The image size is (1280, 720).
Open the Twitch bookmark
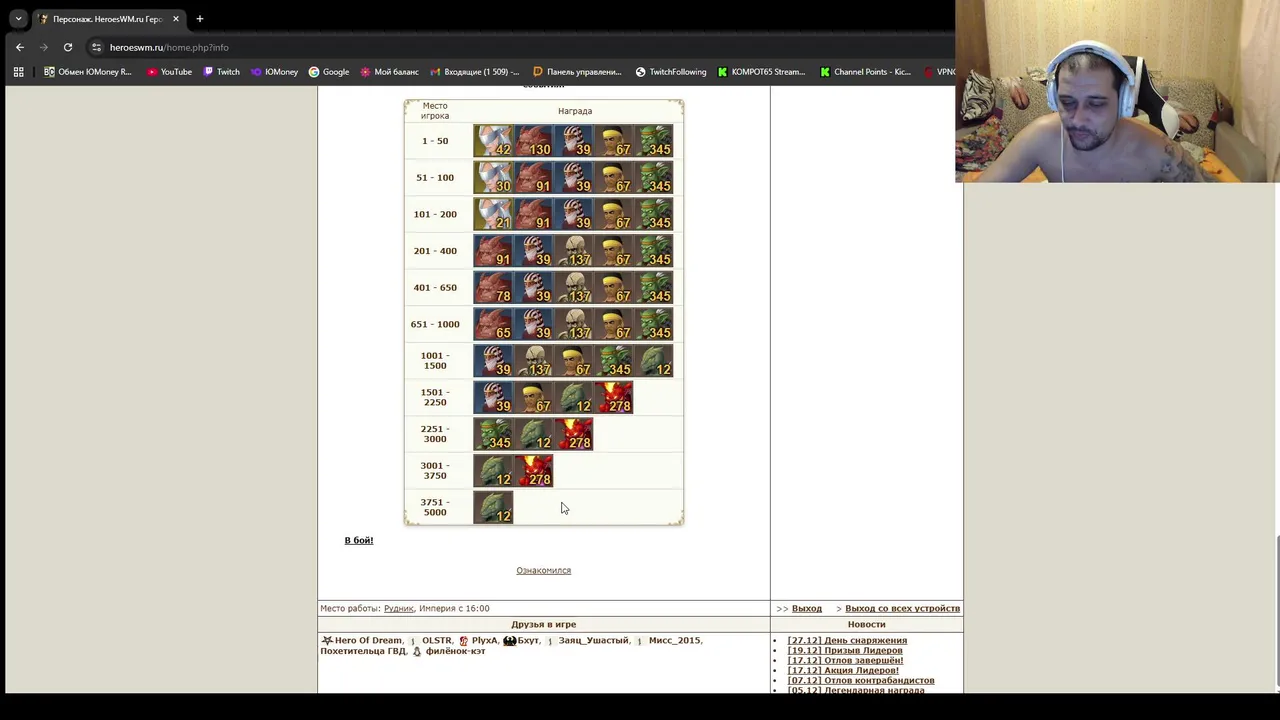[x=221, y=72]
